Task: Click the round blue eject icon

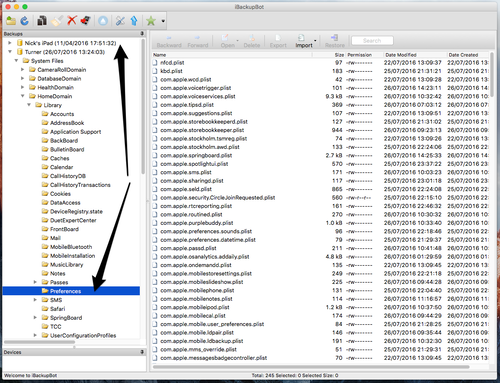Action: pos(103,21)
